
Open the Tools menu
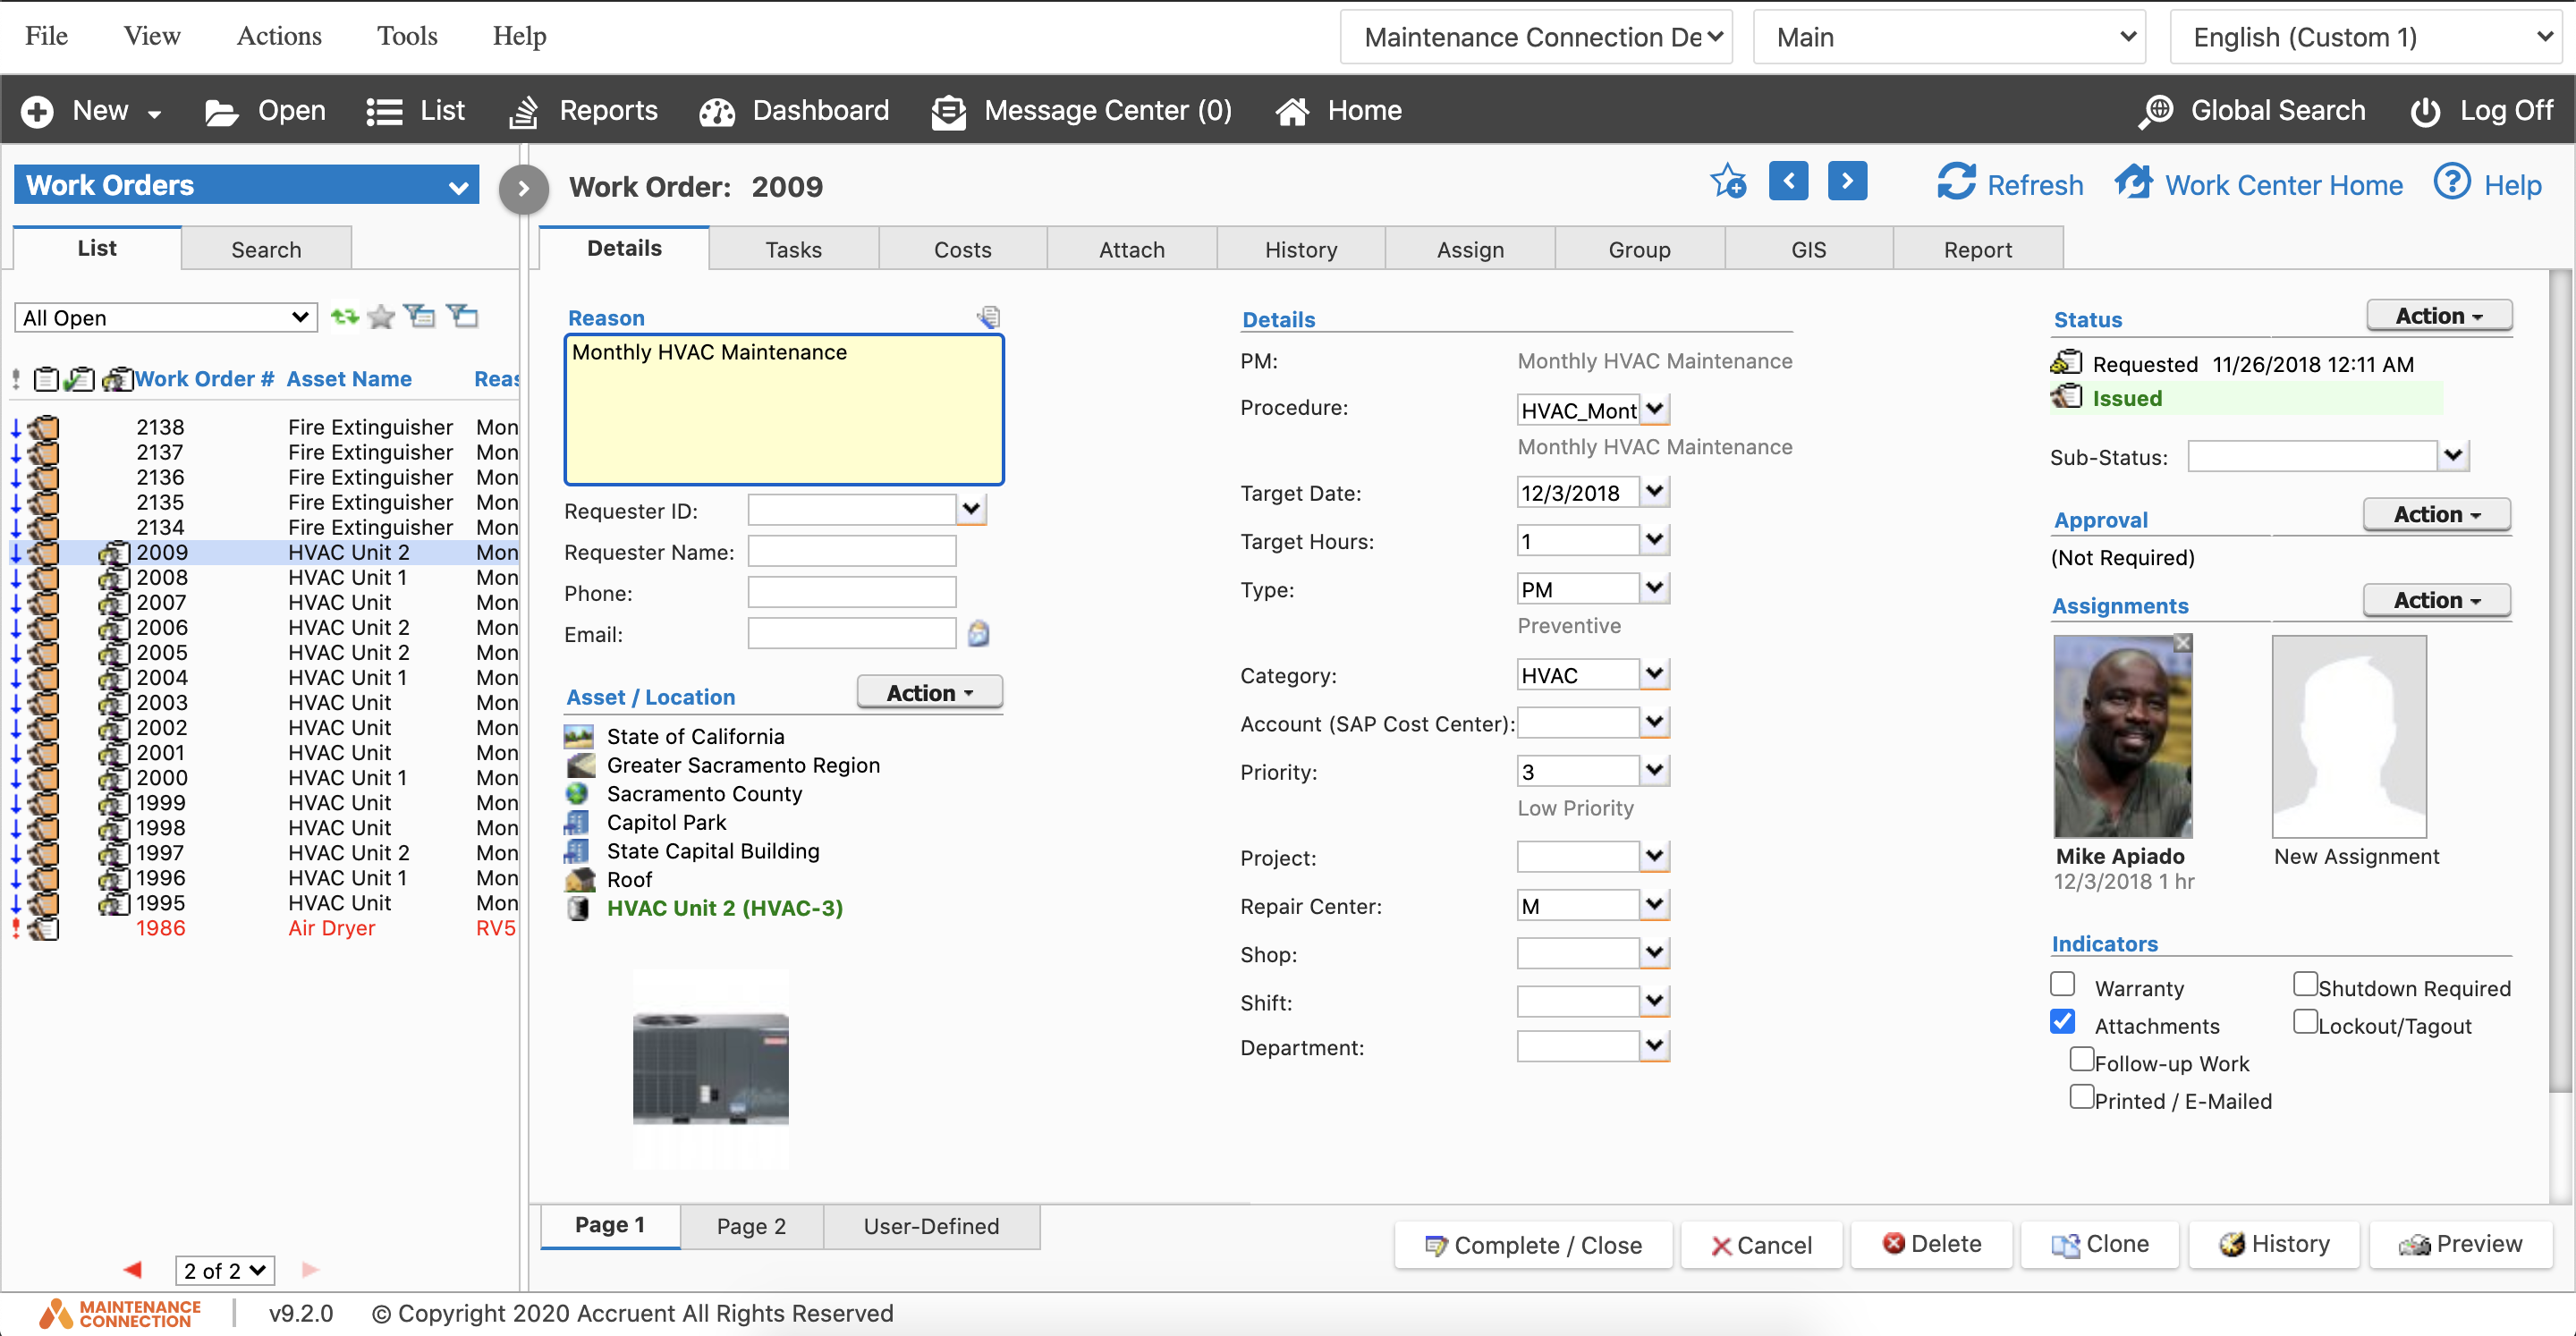[x=406, y=36]
